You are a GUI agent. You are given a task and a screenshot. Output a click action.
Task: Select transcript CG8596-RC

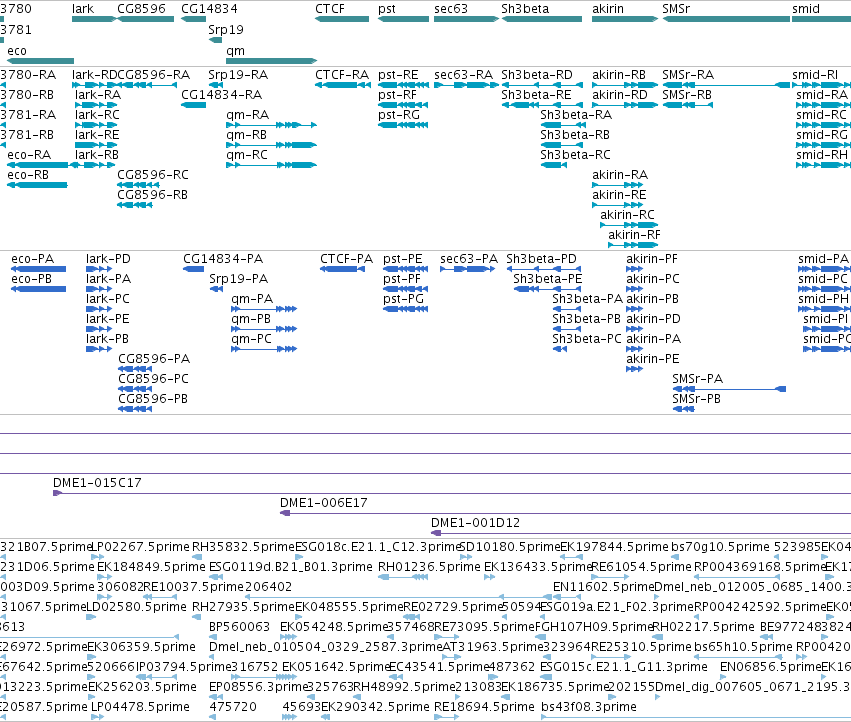coord(138,185)
